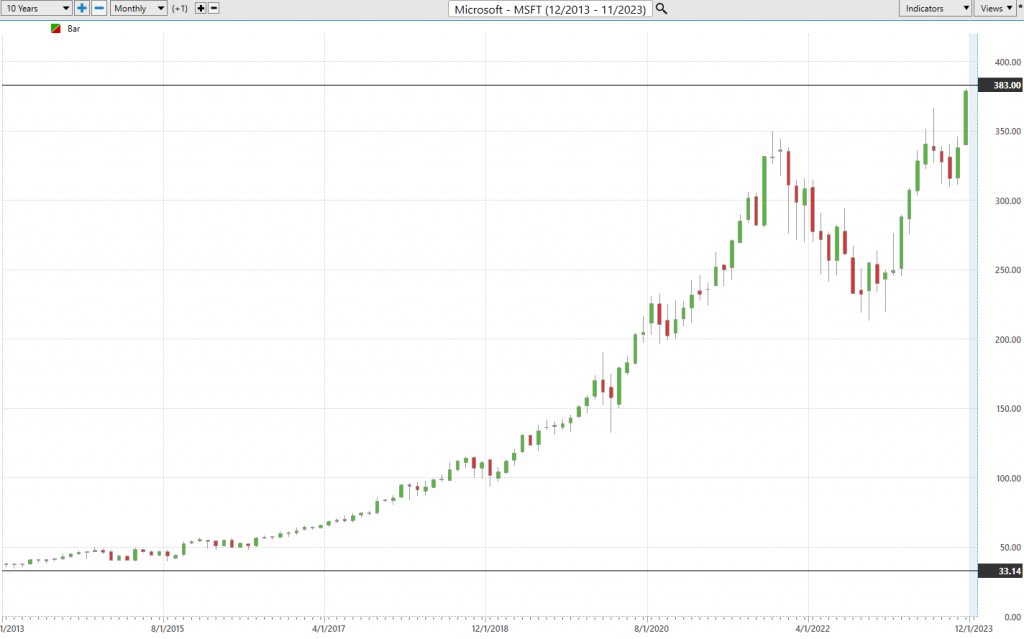Click the Microsoft - MSFT symbol field
The height and width of the screenshot is (639, 1024).
[550, 9]
